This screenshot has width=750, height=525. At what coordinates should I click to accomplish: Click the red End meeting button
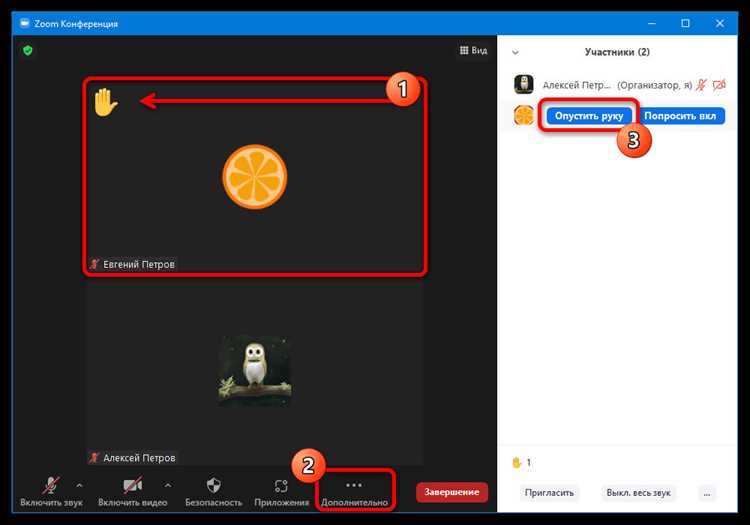(x=452, y=492)
